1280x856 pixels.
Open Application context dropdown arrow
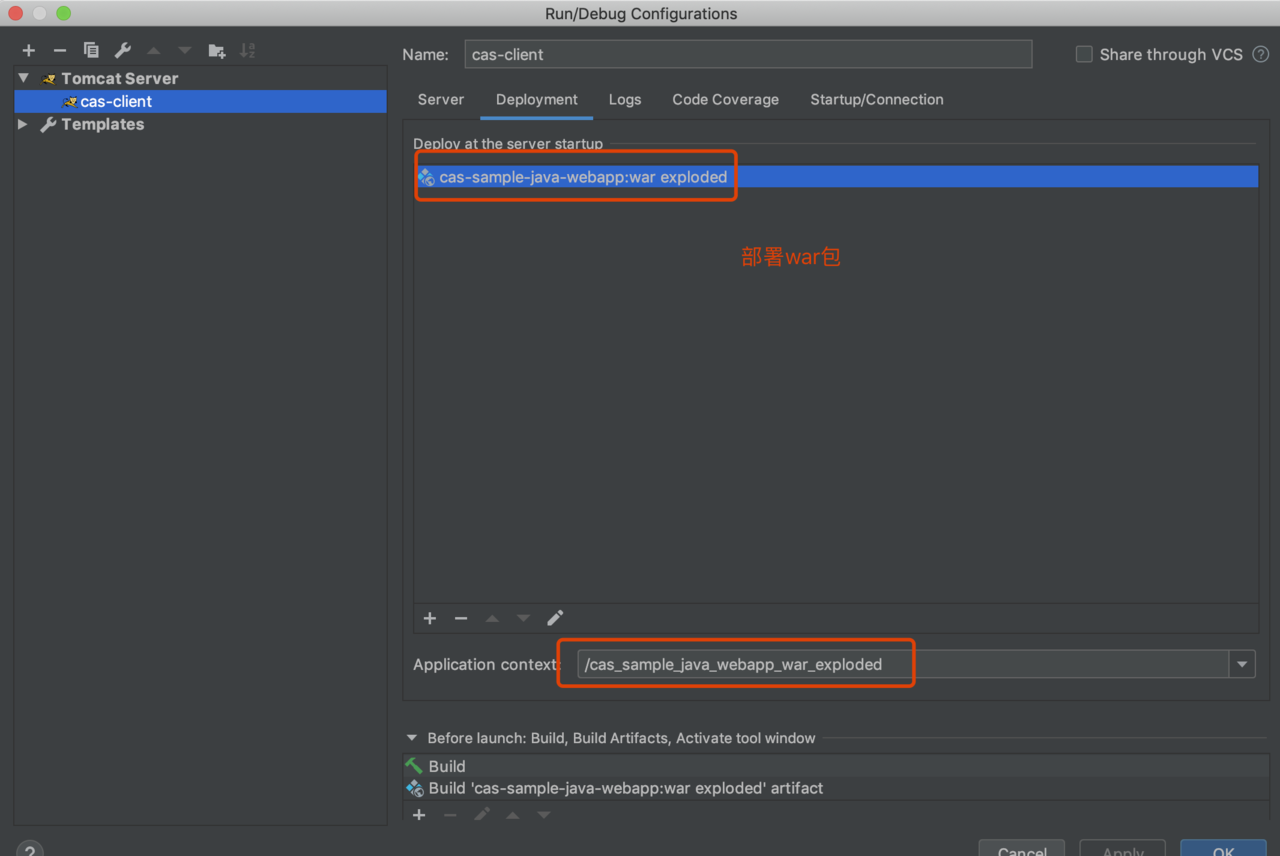point(1242,664)
